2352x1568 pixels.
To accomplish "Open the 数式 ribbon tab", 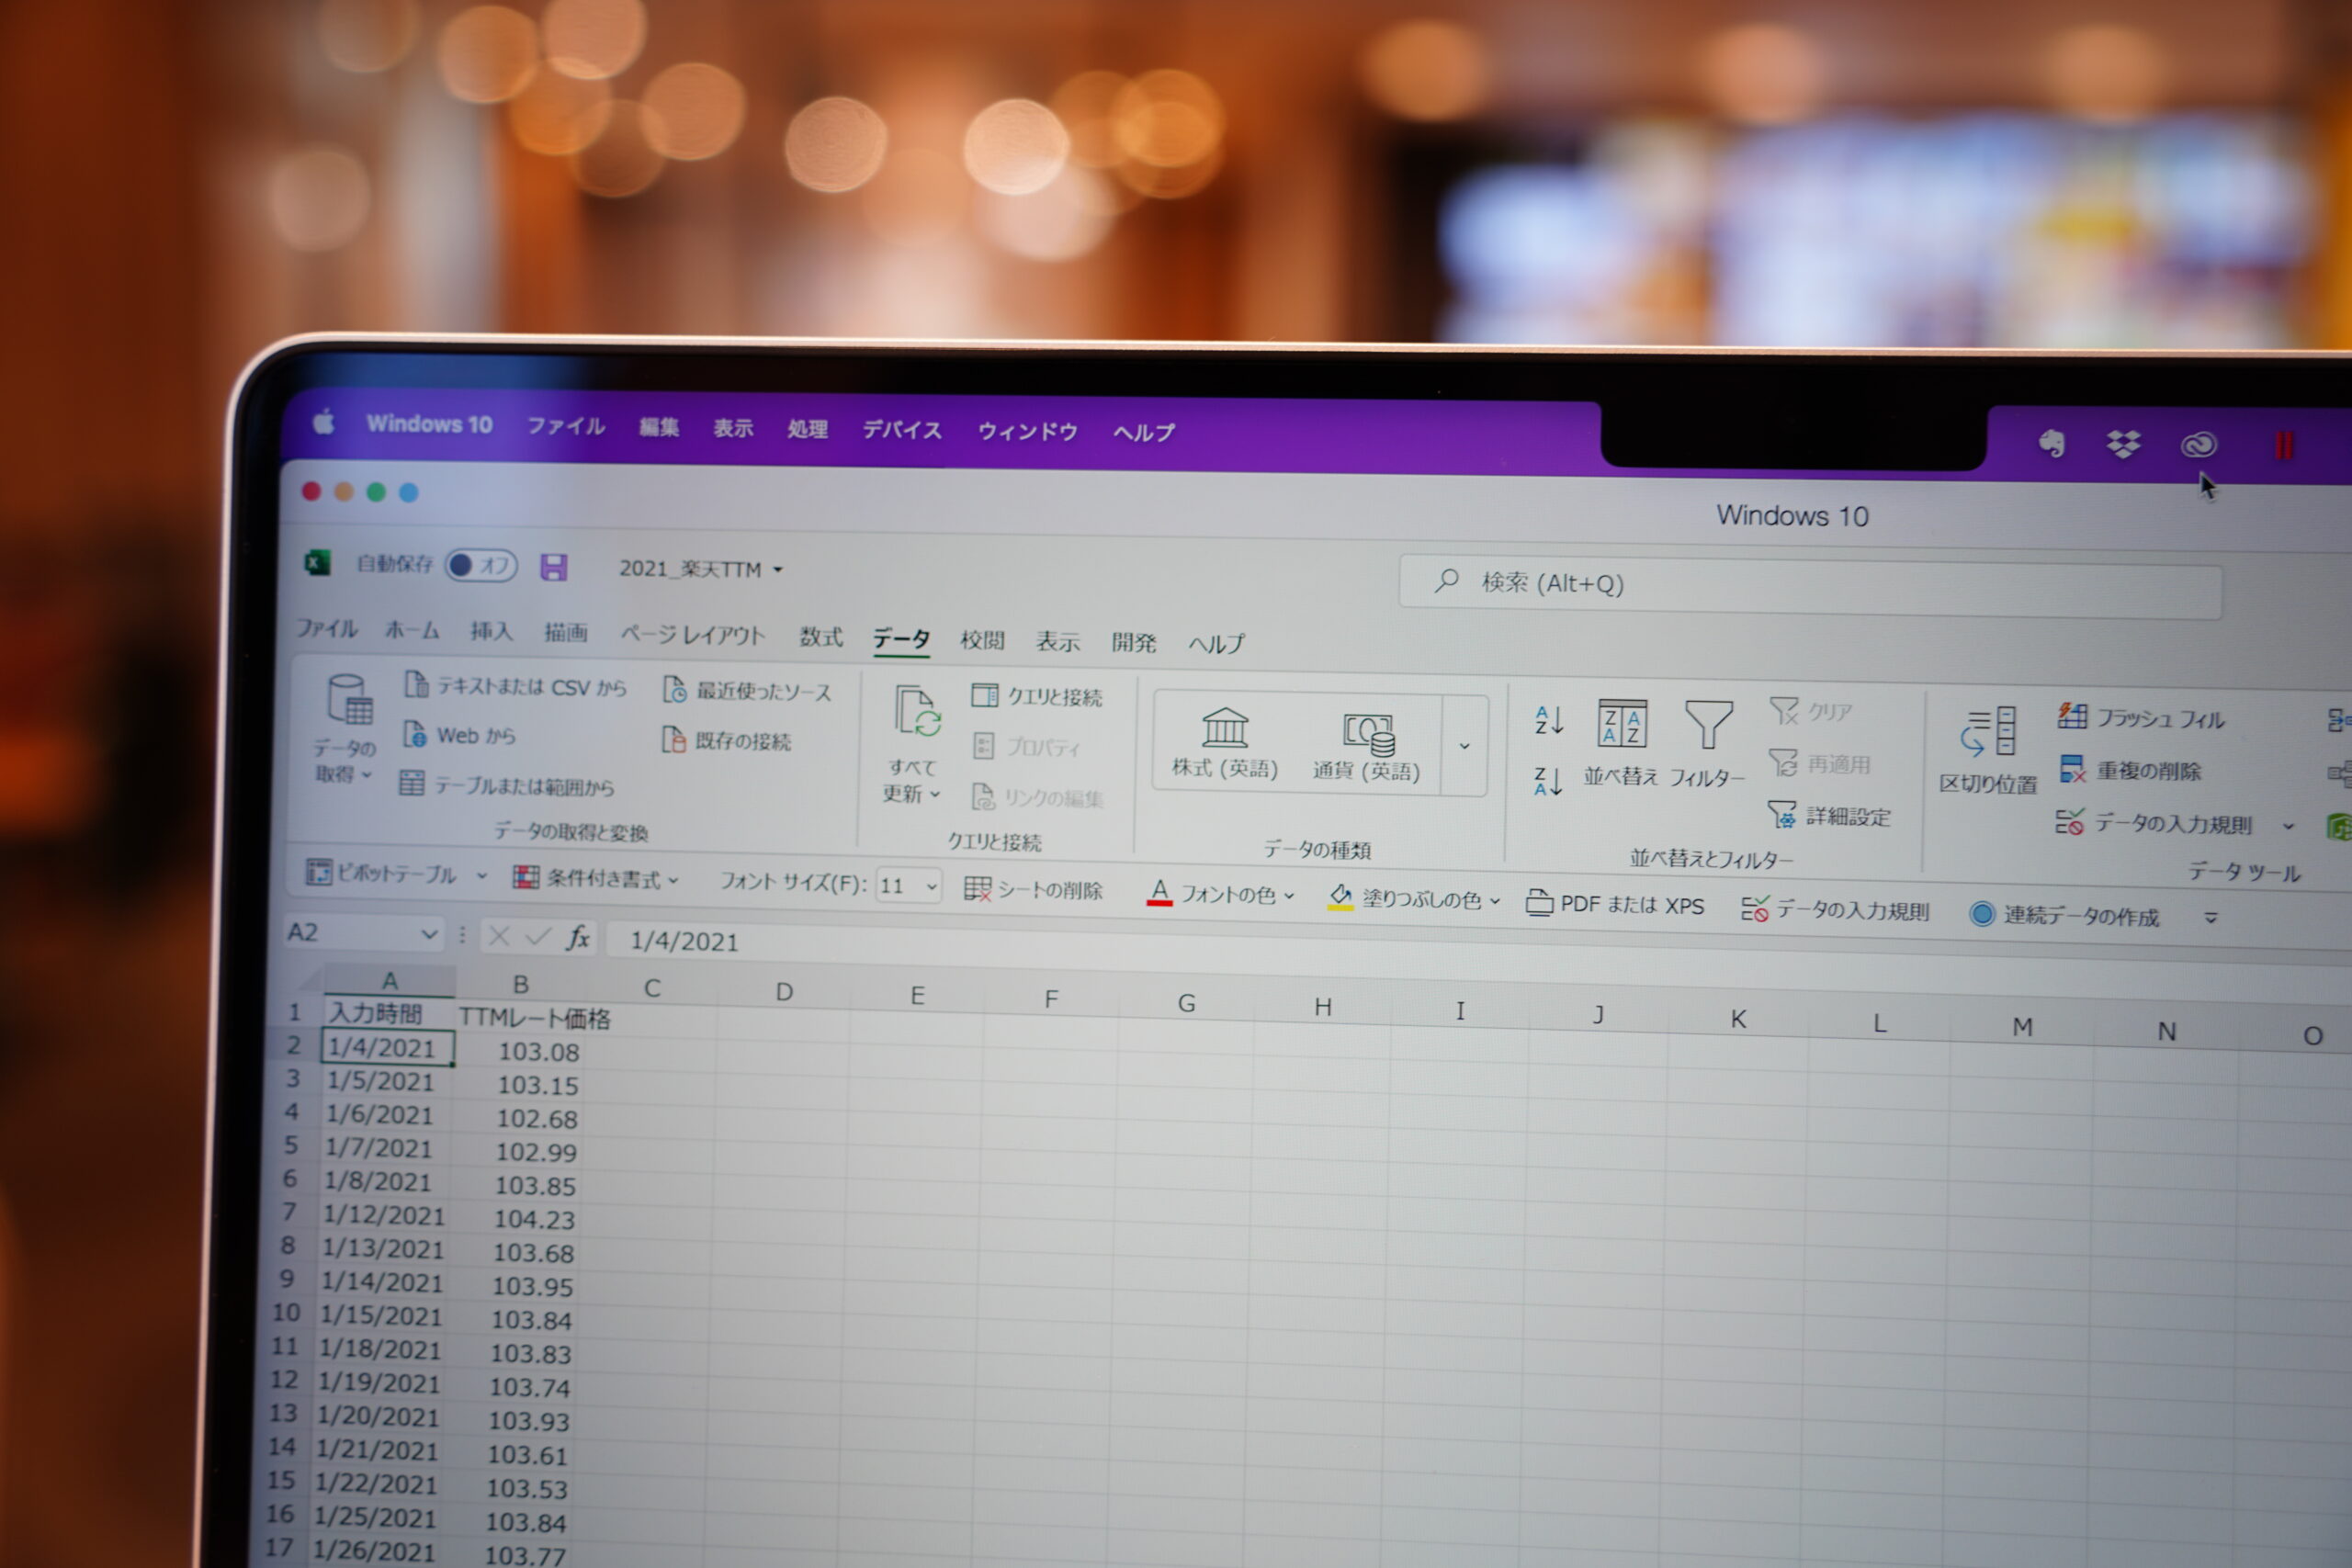I will coord(821,636).
